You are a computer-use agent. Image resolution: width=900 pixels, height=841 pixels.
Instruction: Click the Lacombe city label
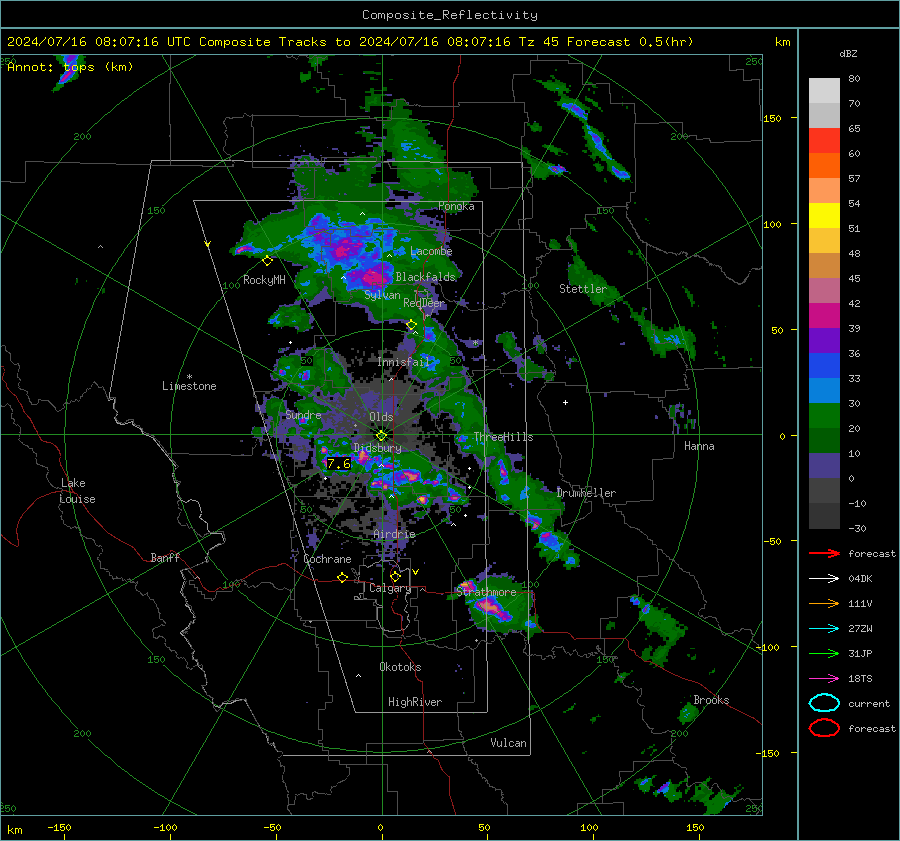coord(431,251)
